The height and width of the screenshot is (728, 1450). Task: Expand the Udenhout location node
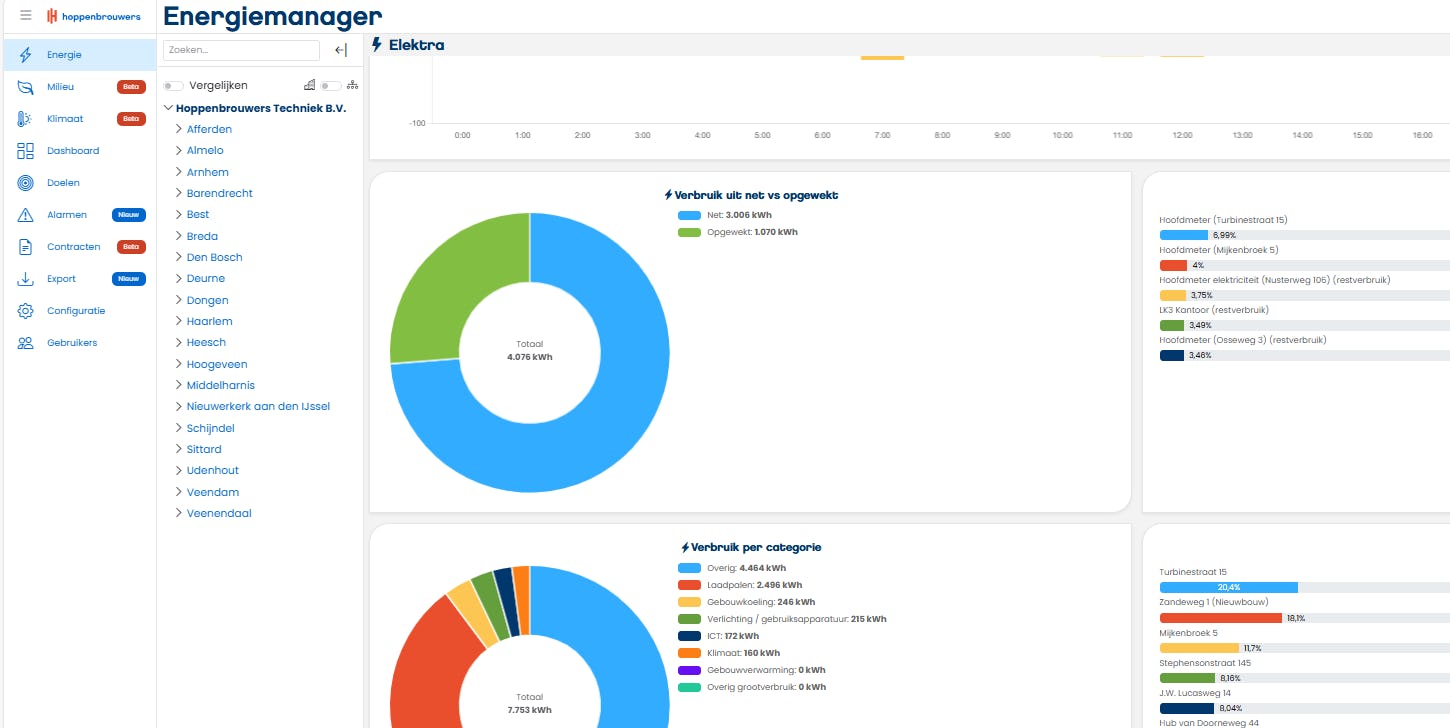[x=179, y=471]
